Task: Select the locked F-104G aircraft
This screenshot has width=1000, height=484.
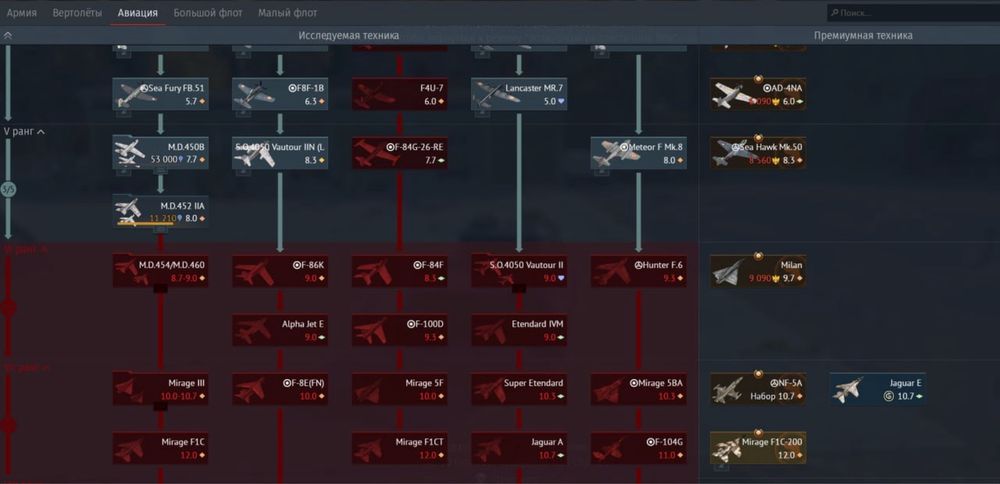Action: (x=638, y=448)
